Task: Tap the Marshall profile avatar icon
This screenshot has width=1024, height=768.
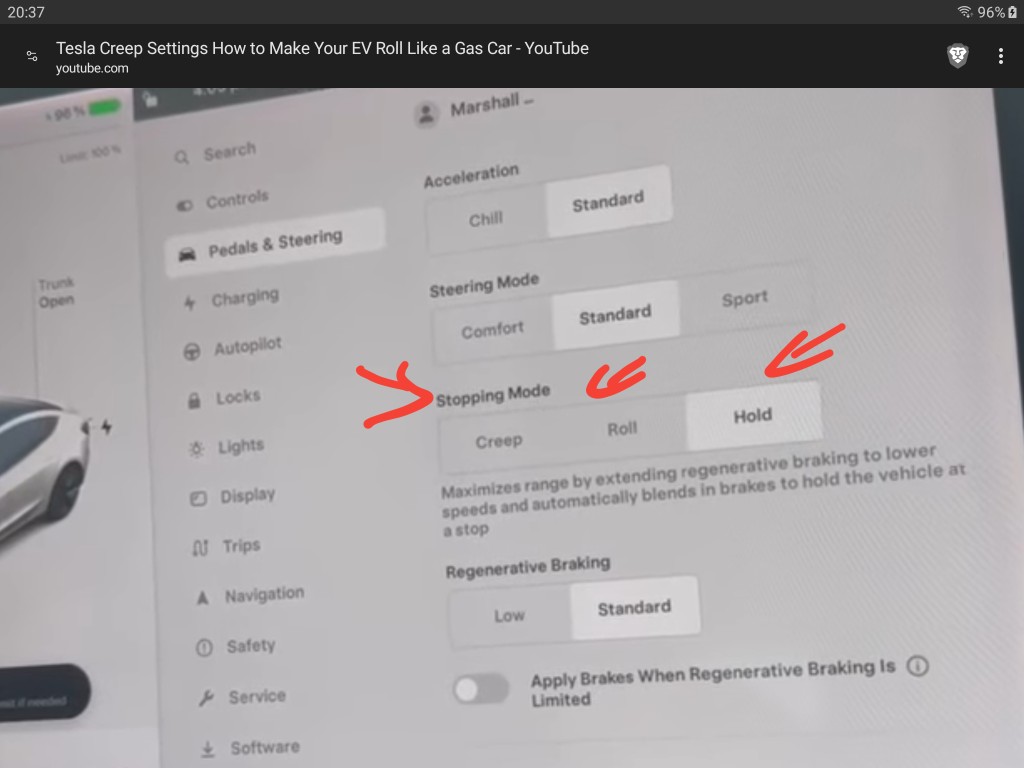Action: coord(426,115)
